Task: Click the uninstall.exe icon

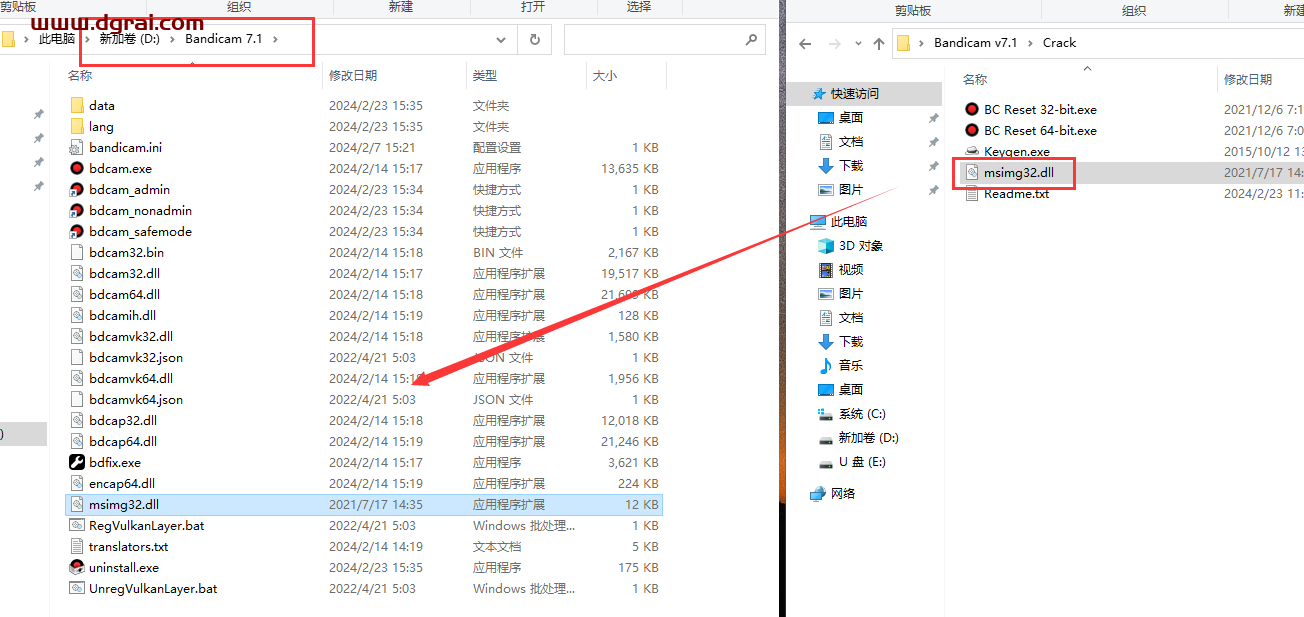Action: click(77, 567)
